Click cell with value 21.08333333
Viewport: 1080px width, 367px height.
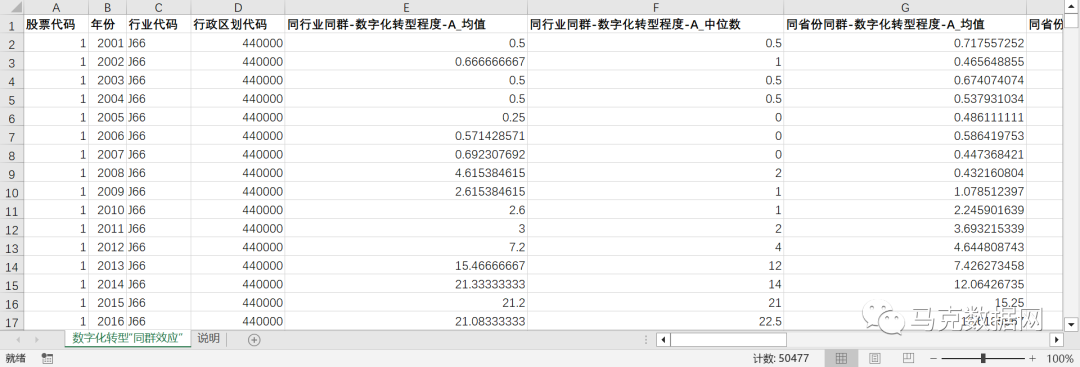click(x=406, y=321)
